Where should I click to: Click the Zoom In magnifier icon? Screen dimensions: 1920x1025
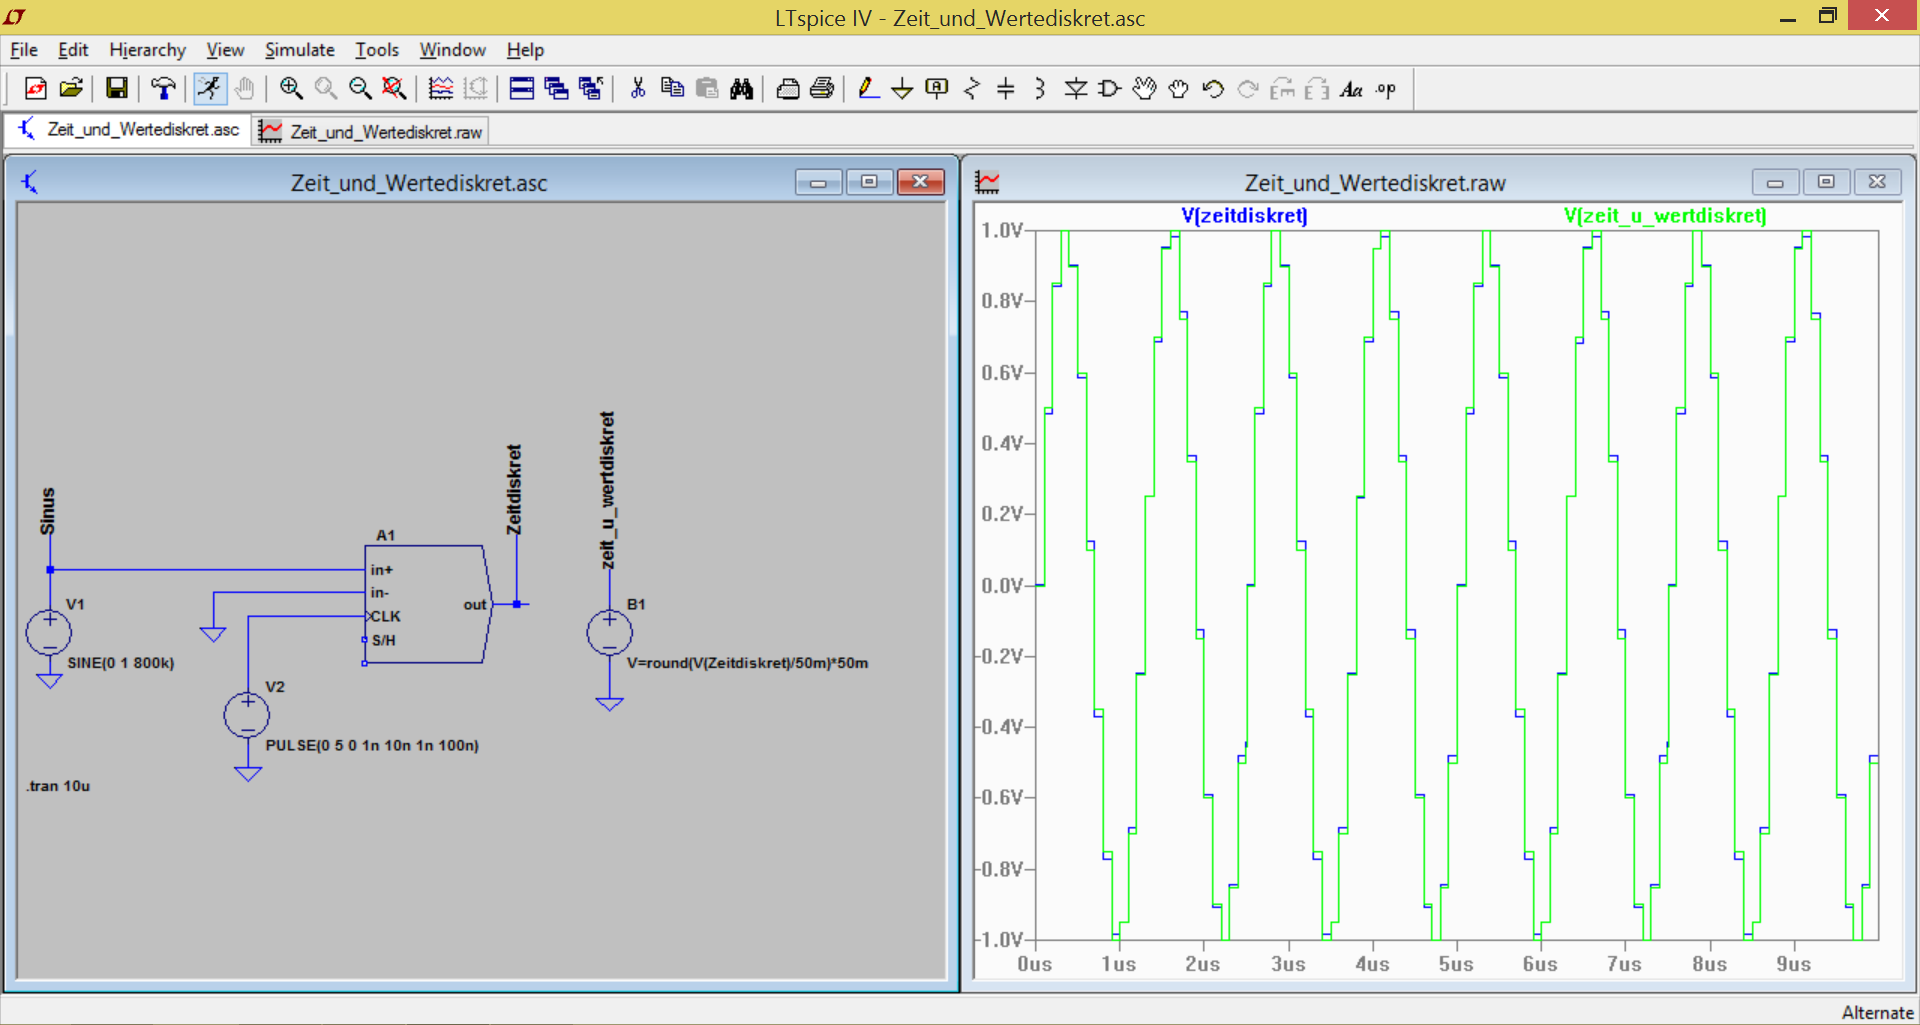[291, 89]
